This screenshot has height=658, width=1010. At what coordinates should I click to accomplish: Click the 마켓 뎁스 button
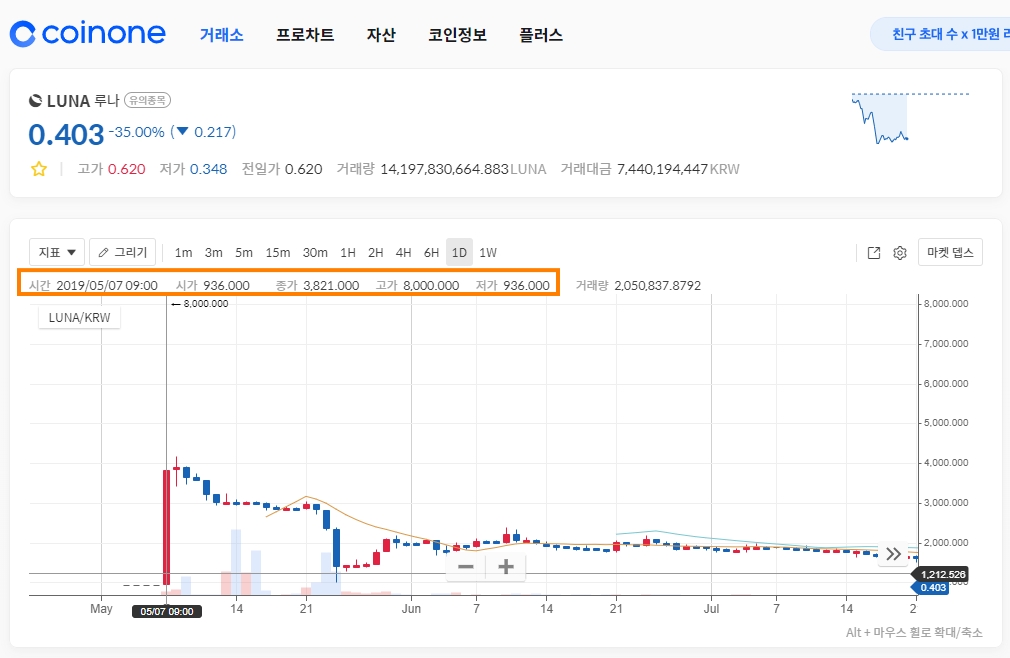(x=950, y=252)
